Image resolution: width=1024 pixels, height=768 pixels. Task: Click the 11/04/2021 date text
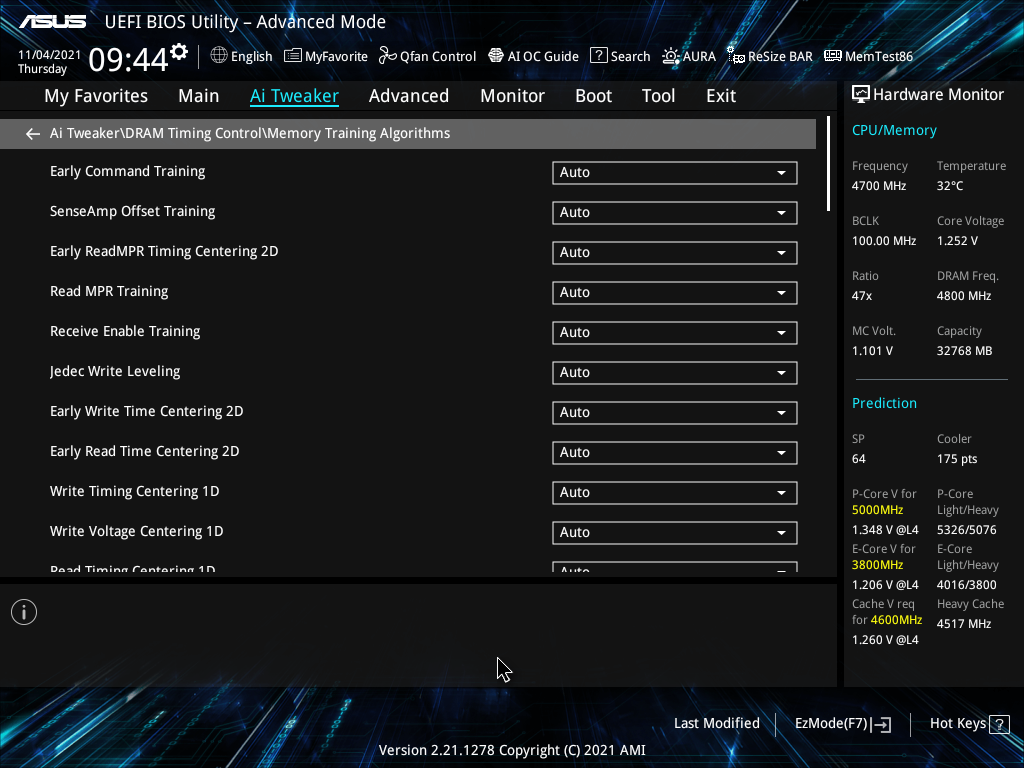[50, 55]
